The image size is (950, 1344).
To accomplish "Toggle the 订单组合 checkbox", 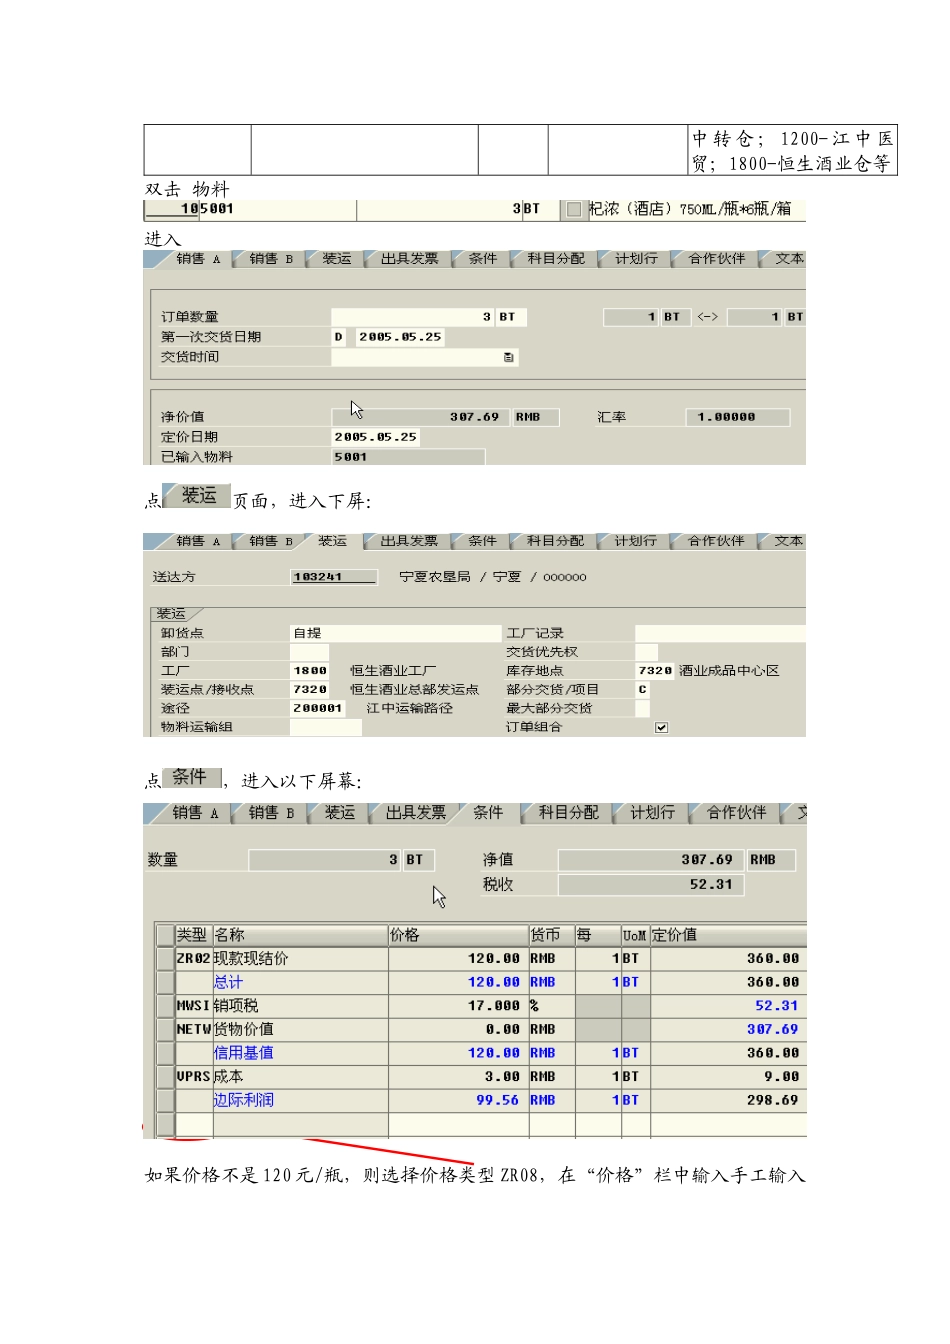I will coord(661,727).
